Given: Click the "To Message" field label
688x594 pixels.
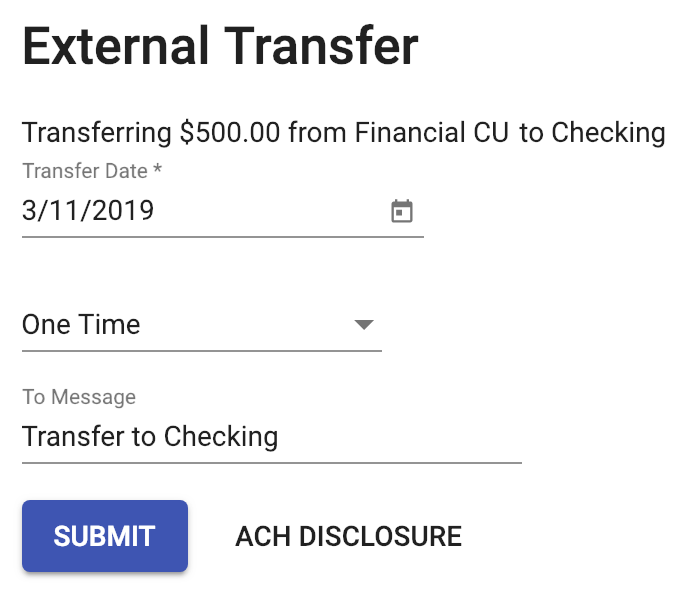Looking at the screenshot, I should [x=79, y=397].
